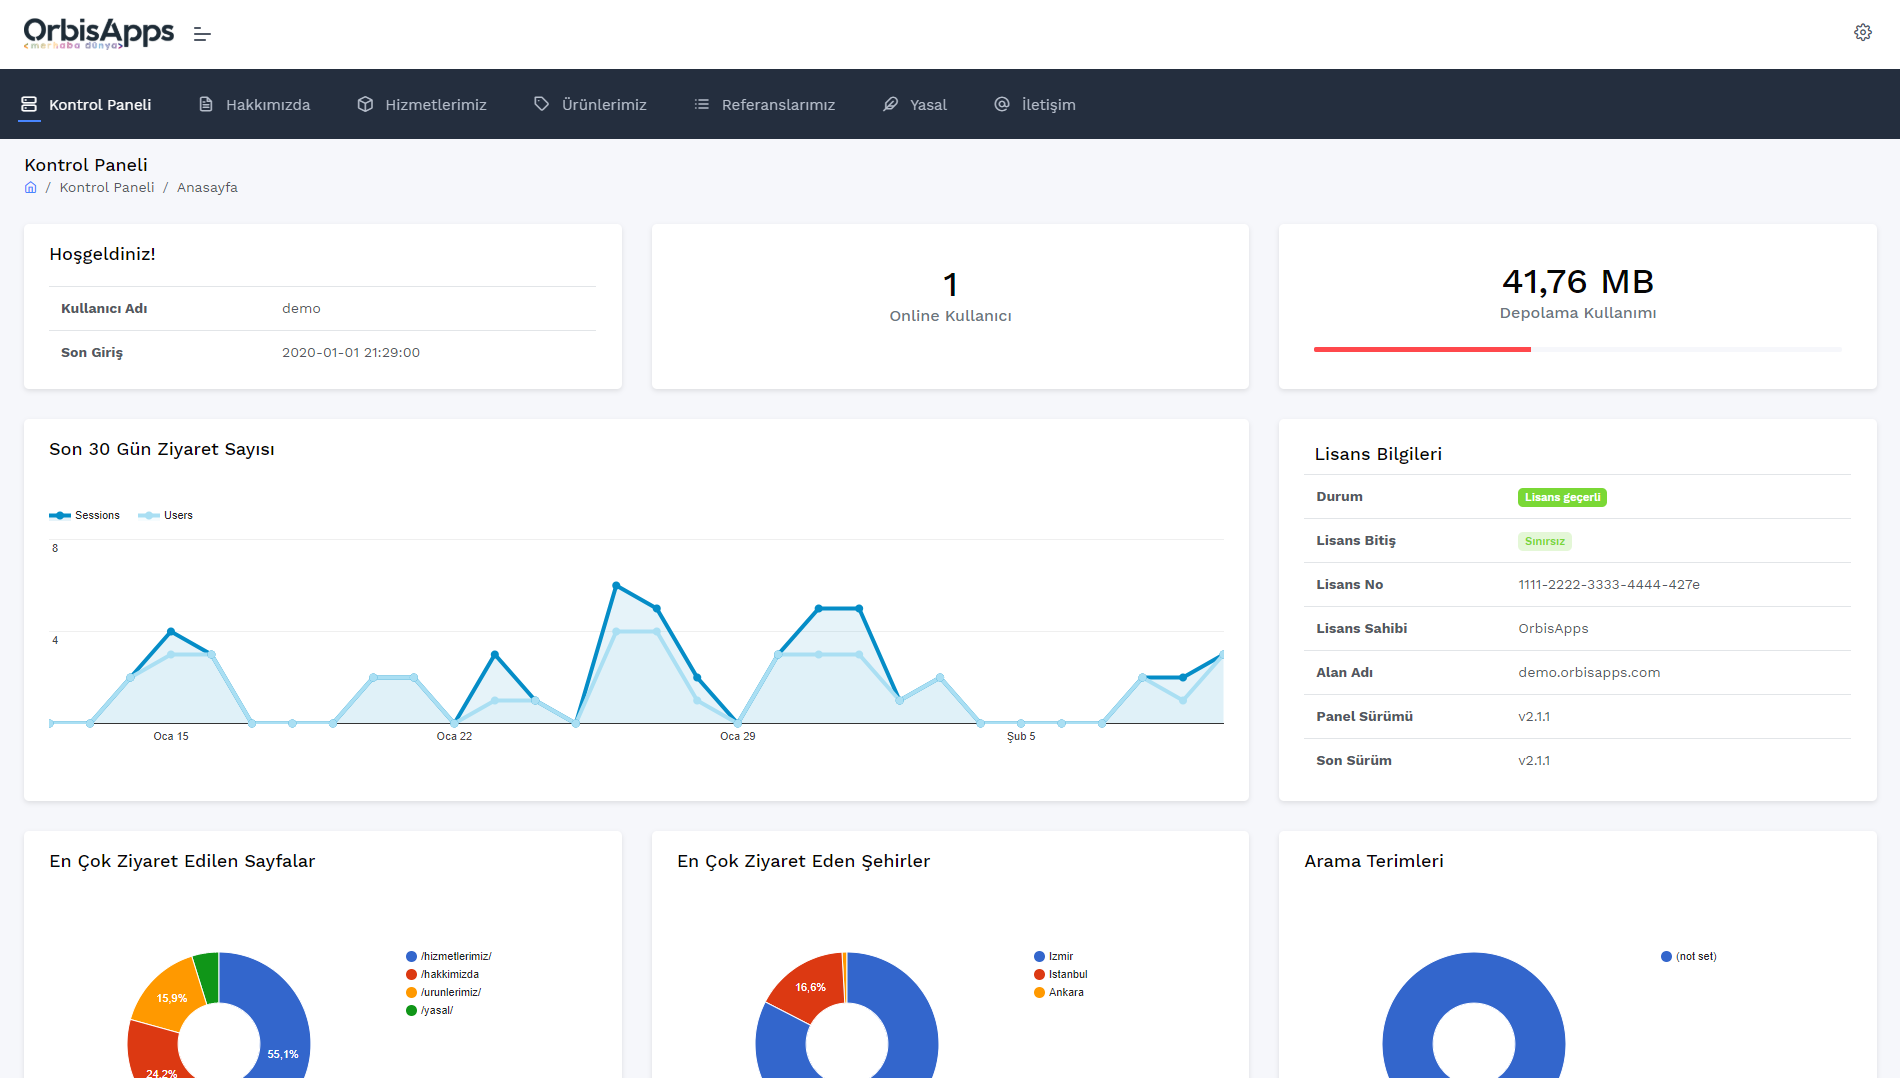
Task: Click the Oca 22 axis label
Action: pyautogui.click(x=454, y=736)
